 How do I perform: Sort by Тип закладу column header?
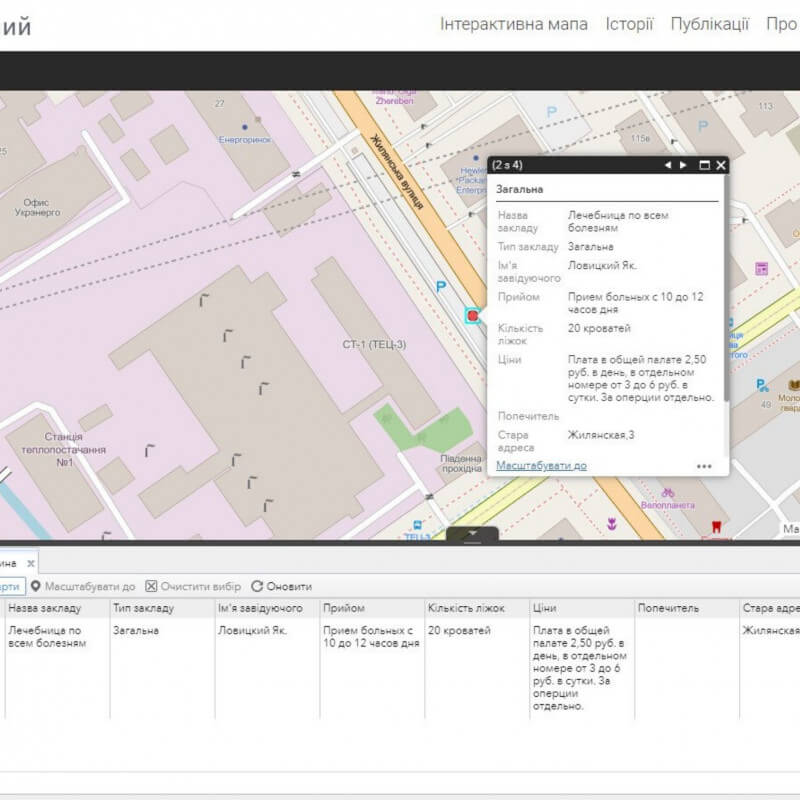(x=145, y=608)
